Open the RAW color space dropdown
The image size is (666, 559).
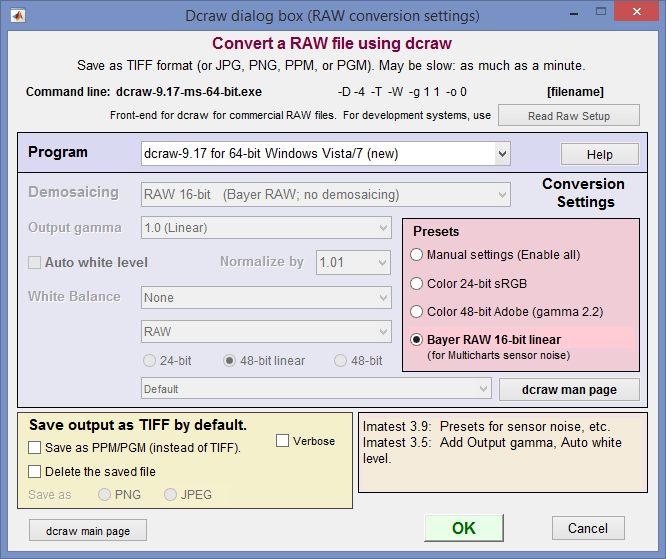[x=266, y=331]
